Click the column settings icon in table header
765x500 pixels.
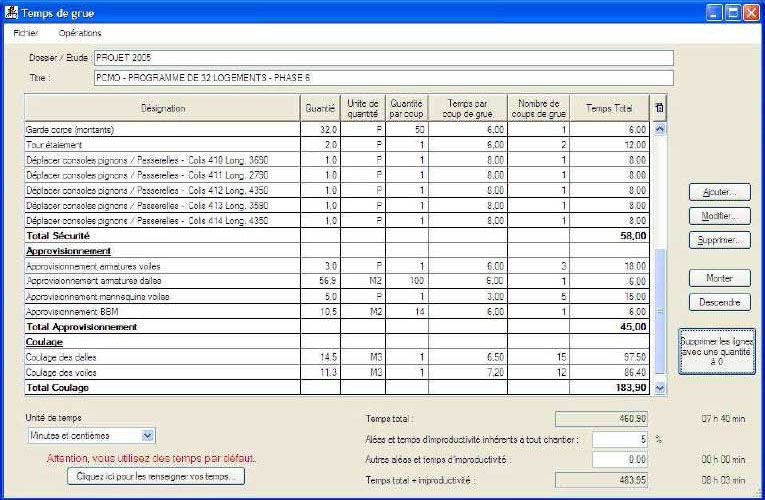click(x=659, y=108)
